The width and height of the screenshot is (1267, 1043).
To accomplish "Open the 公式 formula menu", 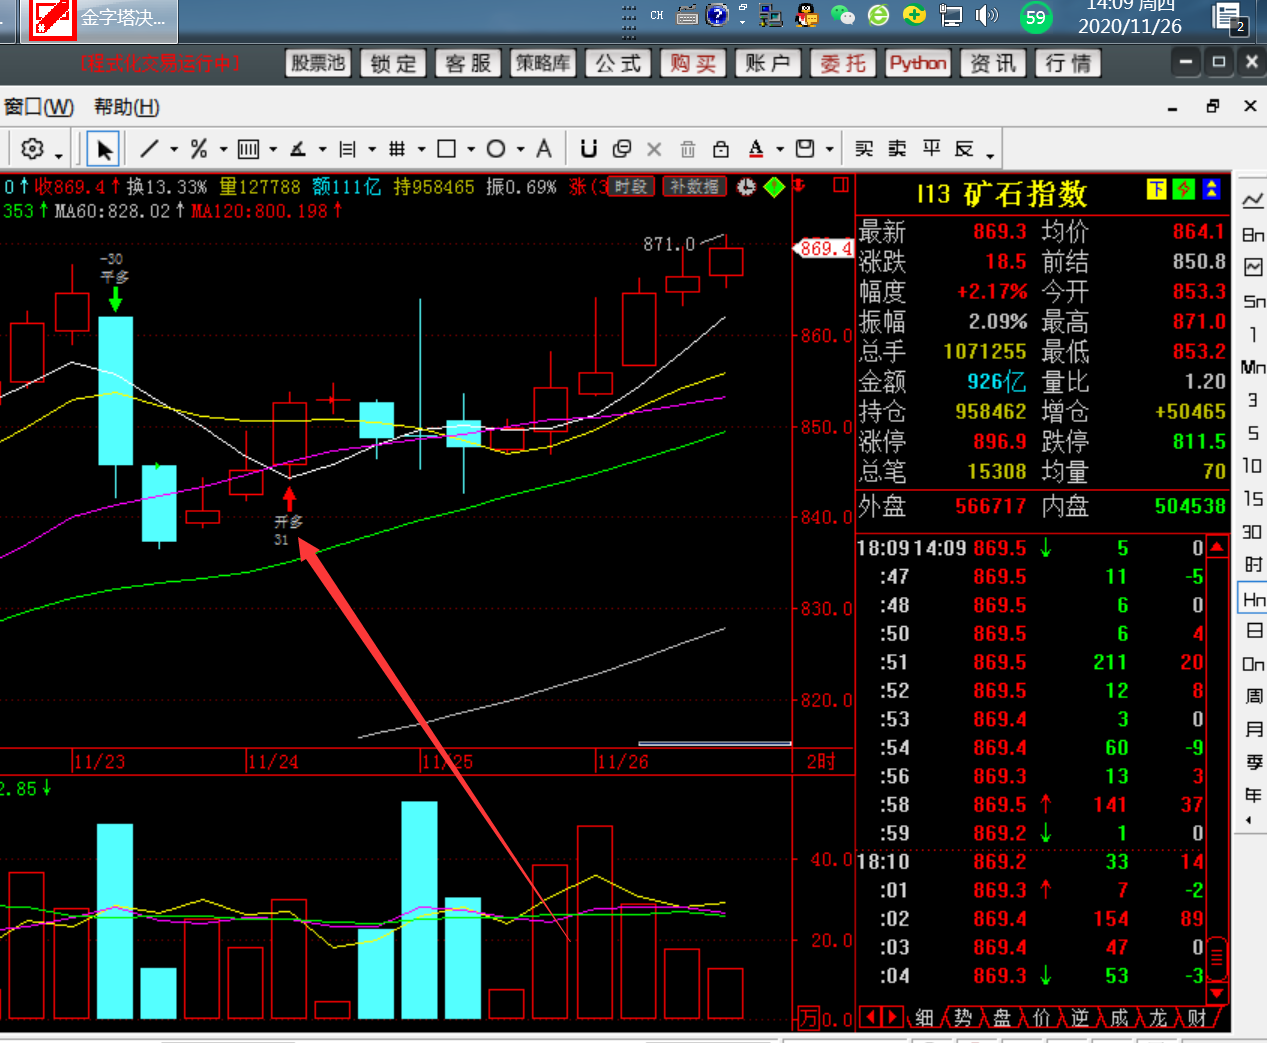I will (x=618, y=63).
